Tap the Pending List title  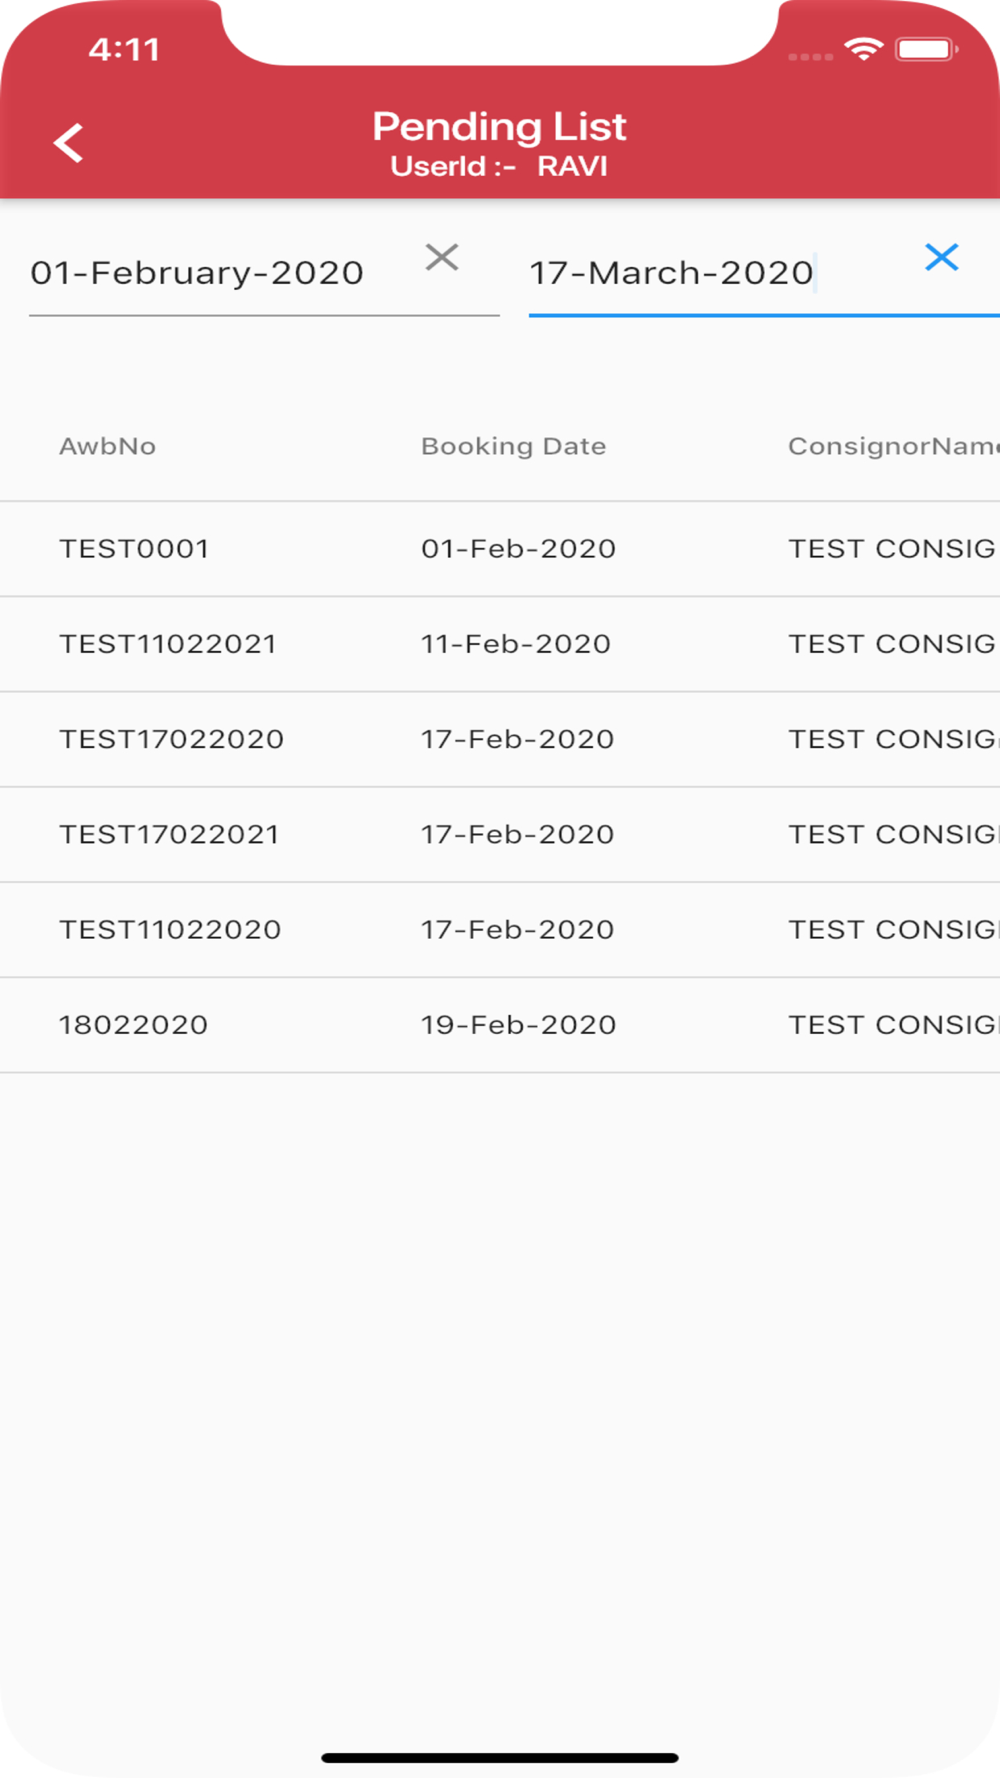[499, 127]
